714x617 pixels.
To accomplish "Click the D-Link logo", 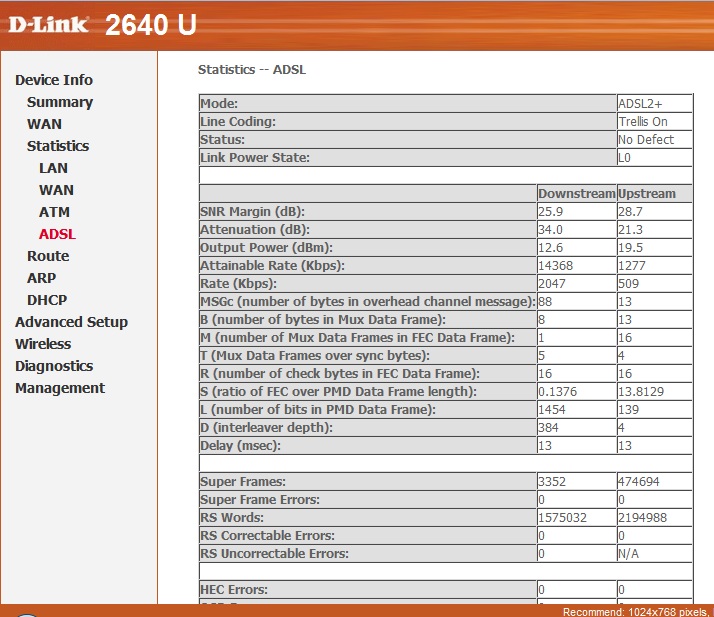I will point(48,25).
